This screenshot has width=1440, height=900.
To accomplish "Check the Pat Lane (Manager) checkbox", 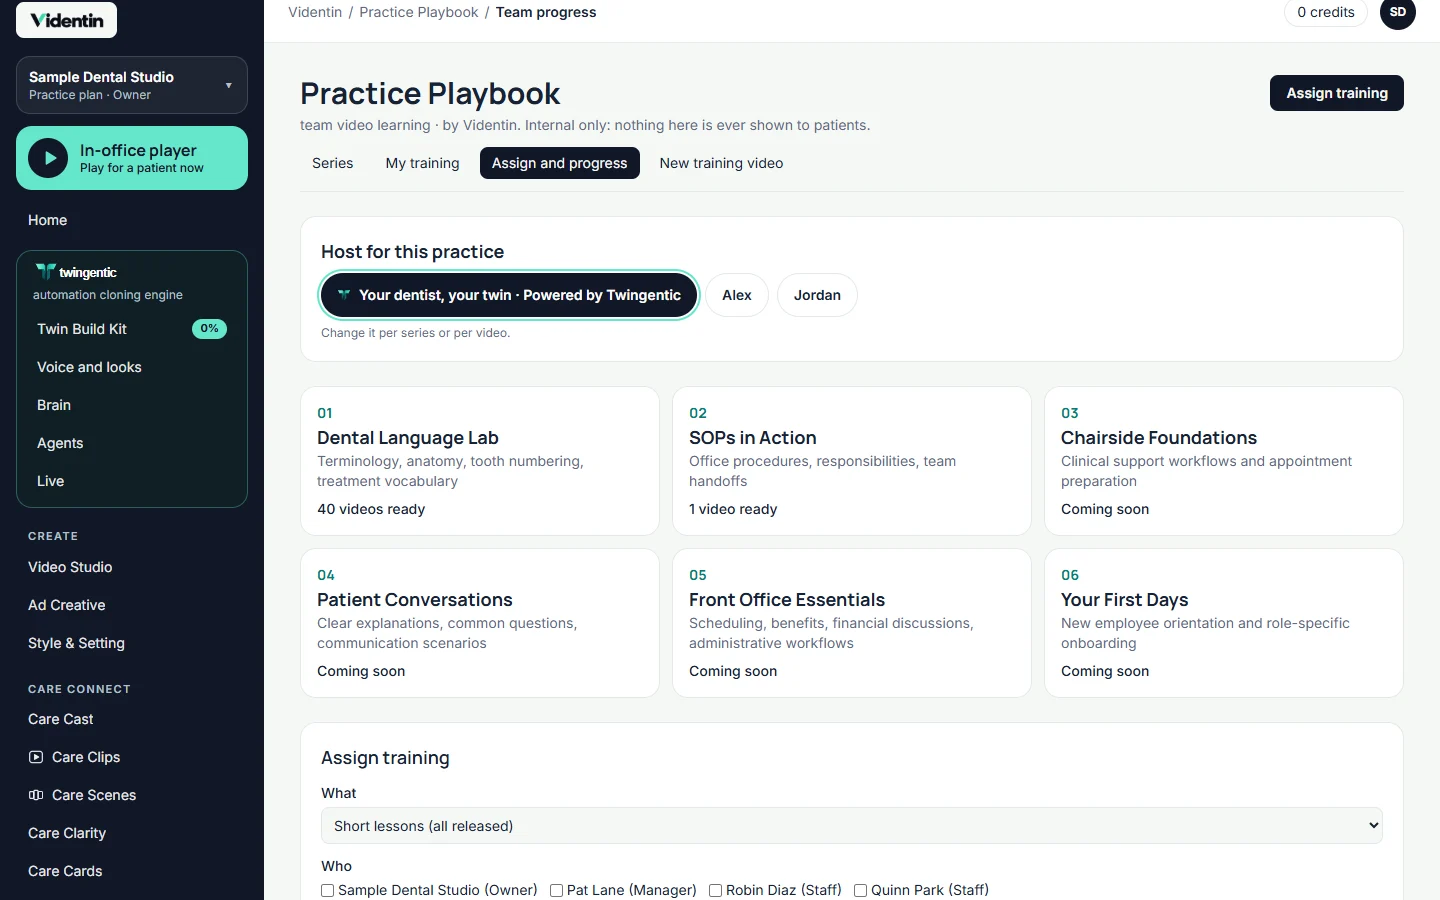I will 556,890.
